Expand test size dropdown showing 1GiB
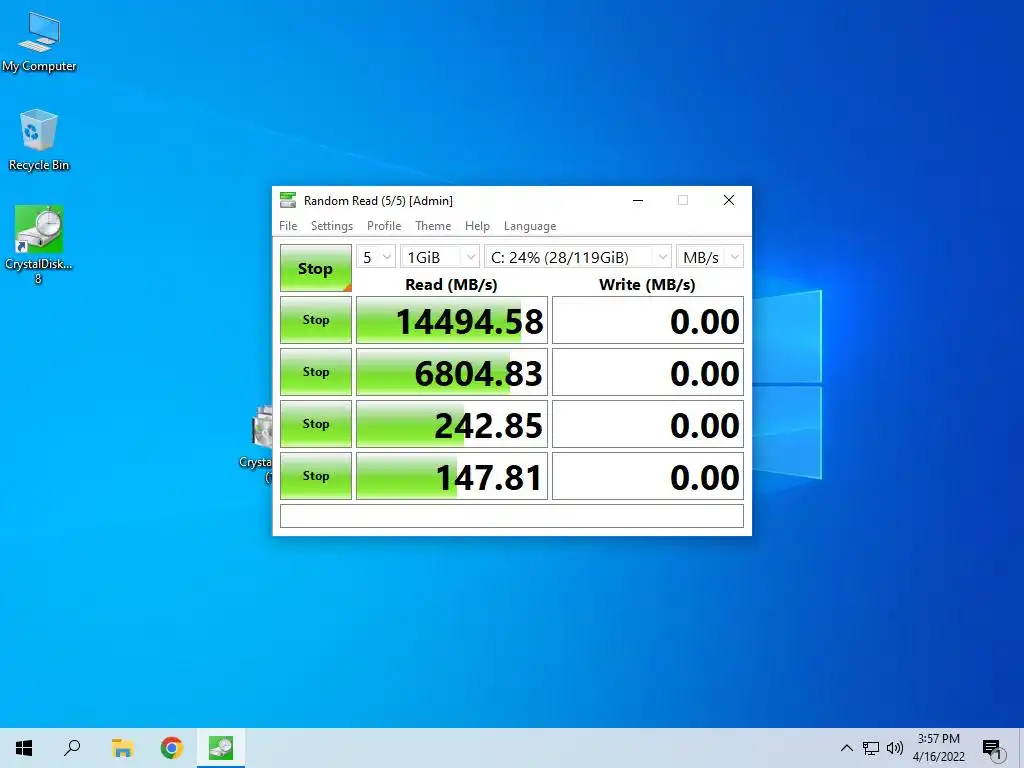The width and height of the screenshot is (1024, 768). pos(440,257)
